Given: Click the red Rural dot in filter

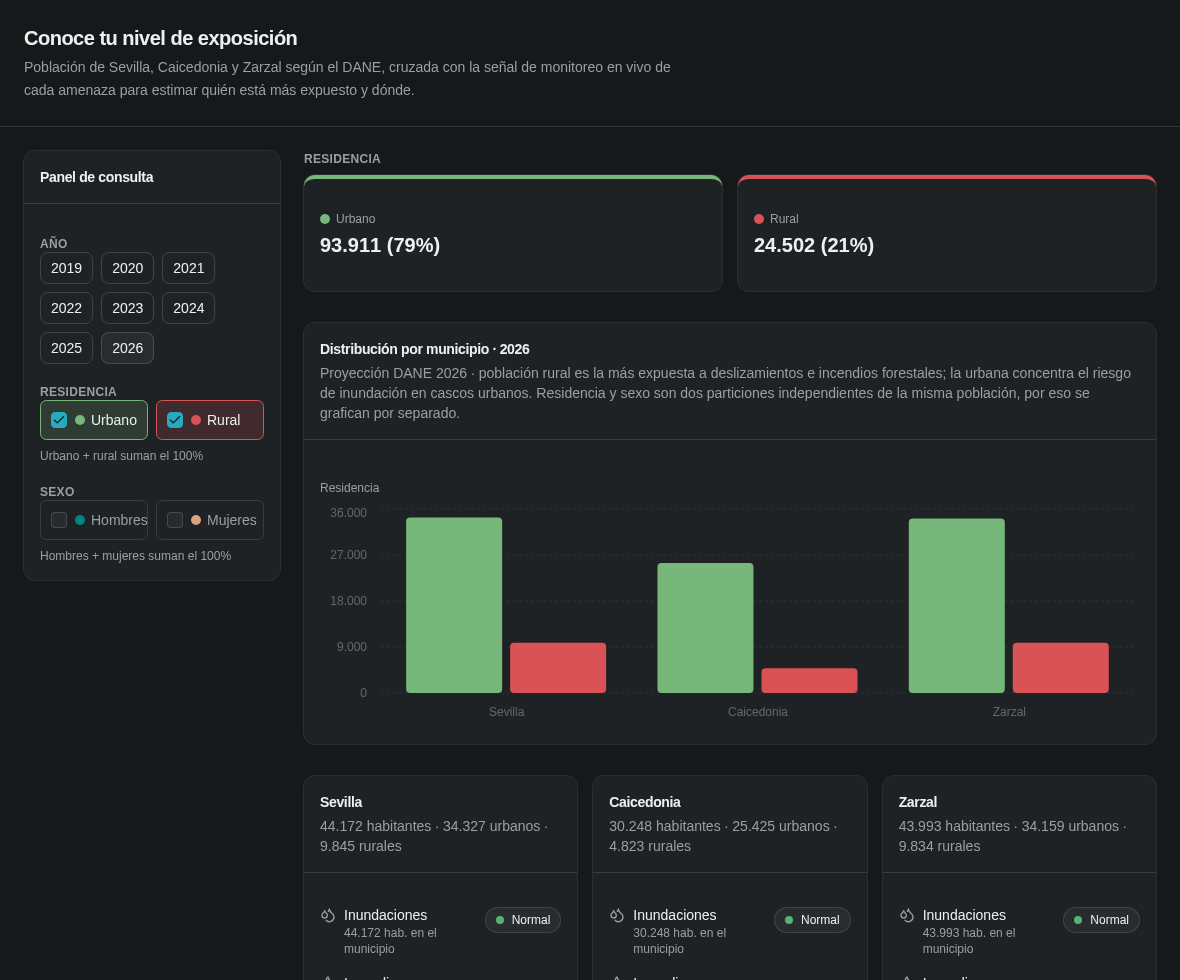Looking at the screenshot, I should (196, 420).
